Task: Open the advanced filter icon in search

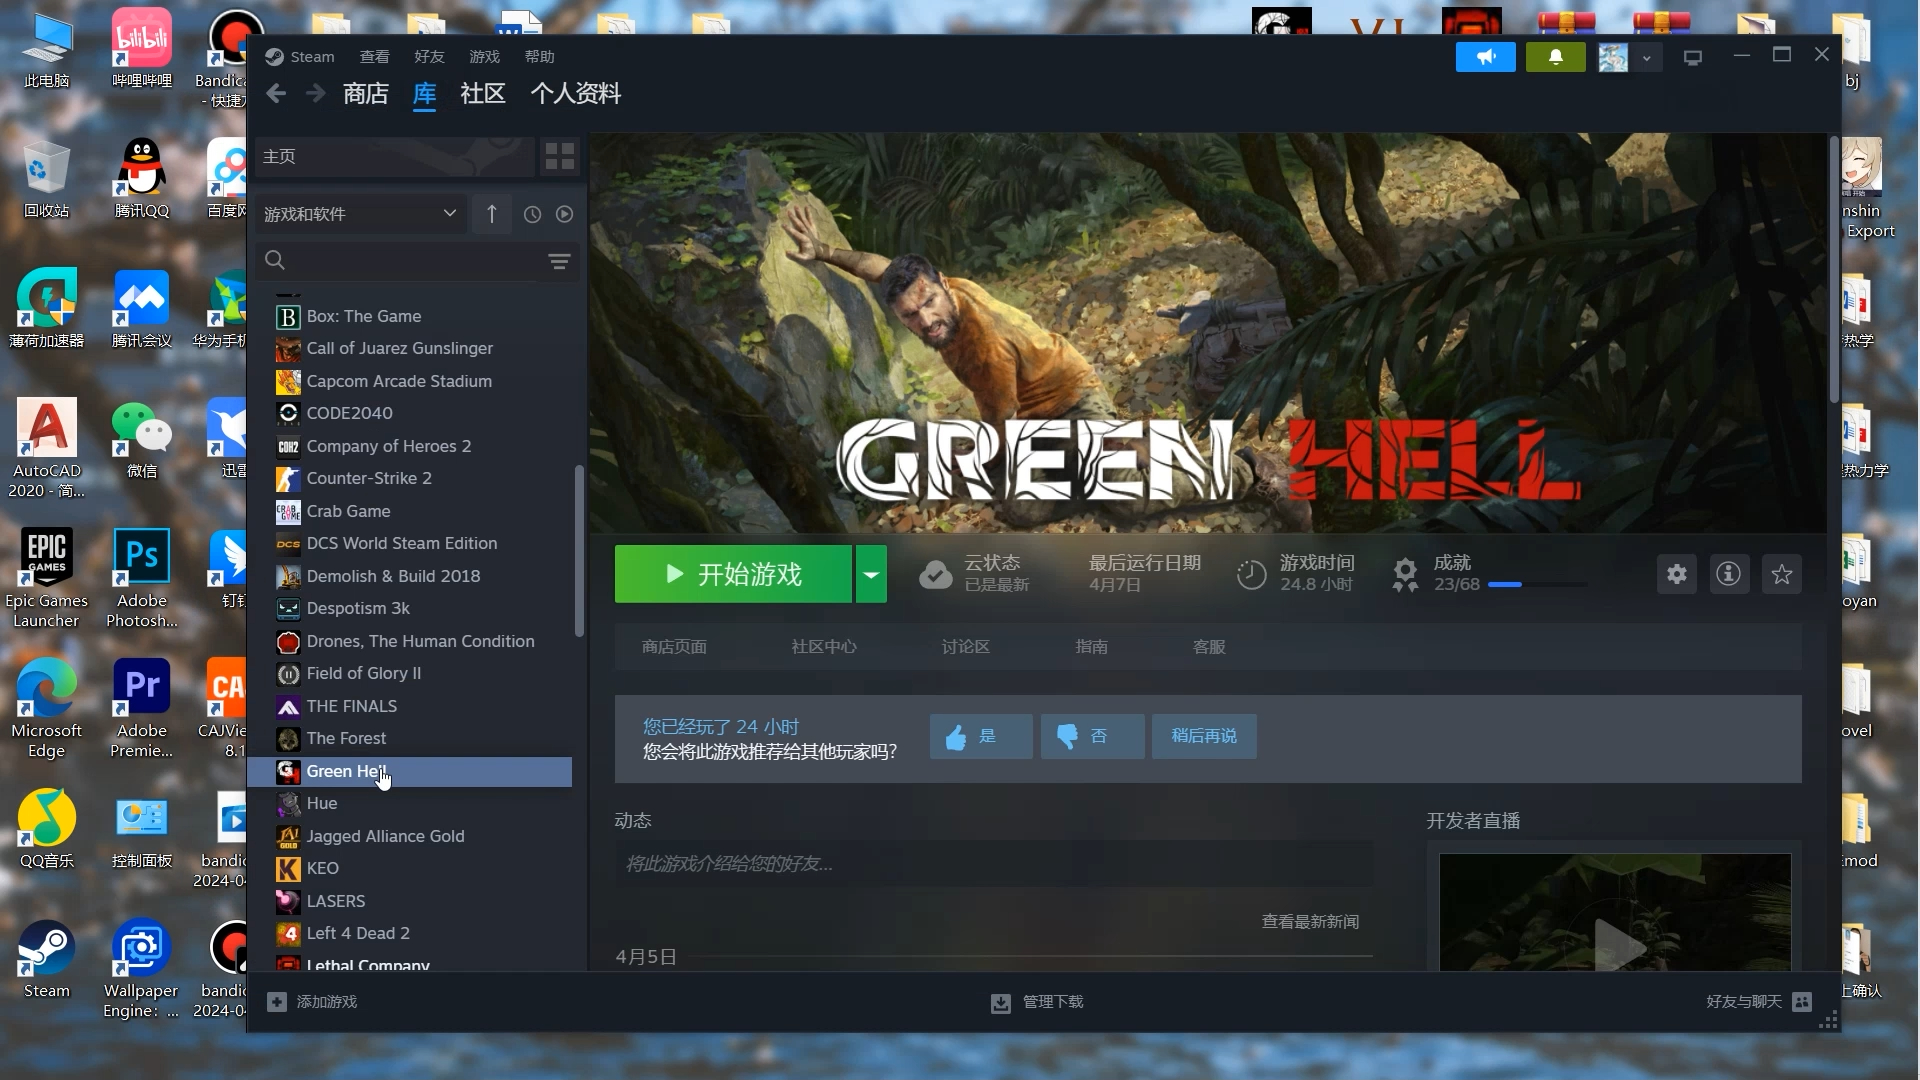Action: coord(559,261)
